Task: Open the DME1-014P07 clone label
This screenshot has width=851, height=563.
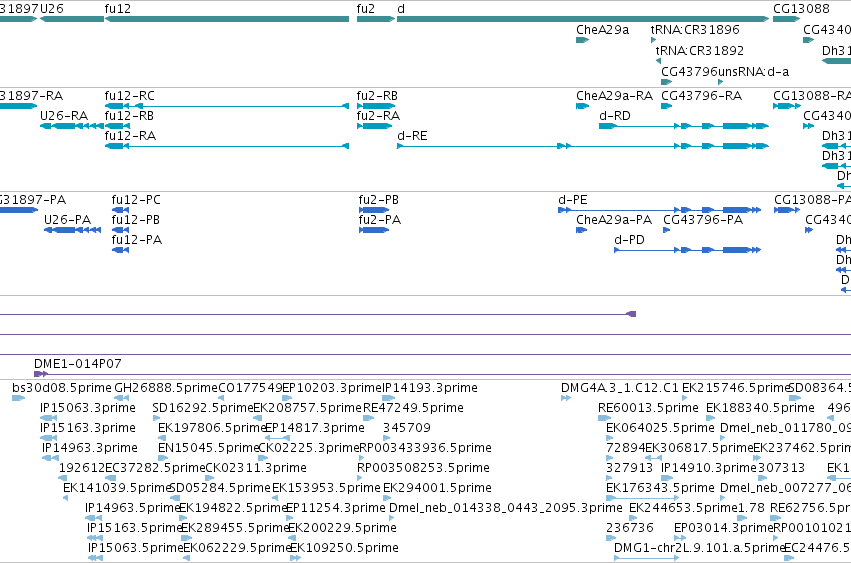Action: tap(78, 364)
